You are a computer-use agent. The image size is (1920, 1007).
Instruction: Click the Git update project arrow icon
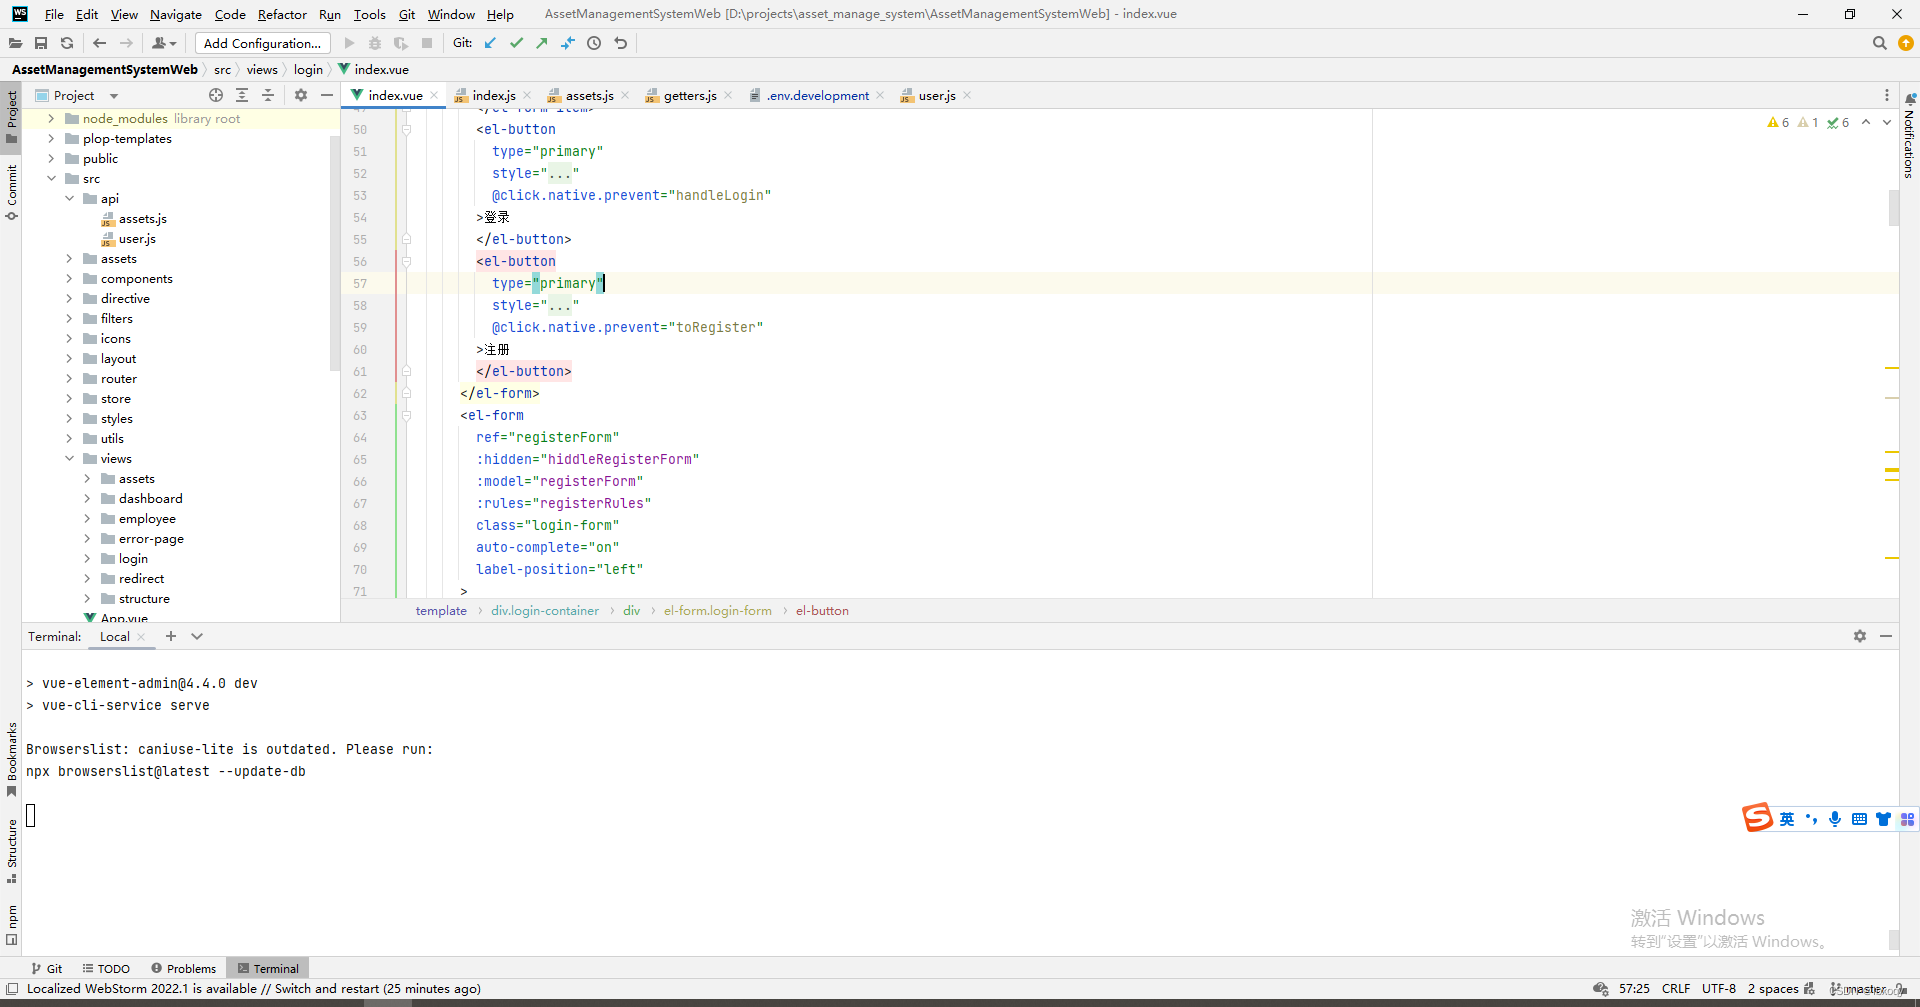tap(490, 43)
